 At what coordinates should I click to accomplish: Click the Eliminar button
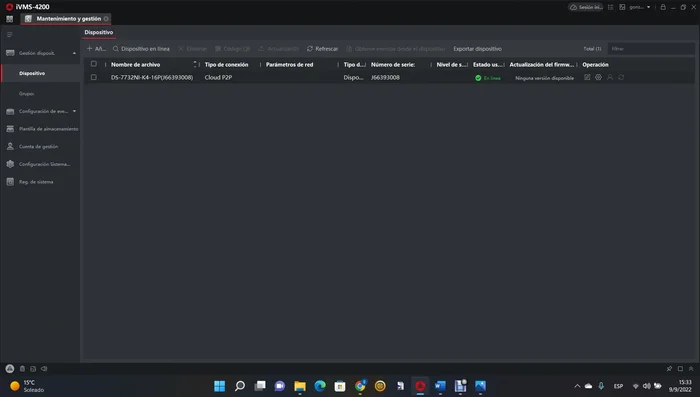point(192,49)
